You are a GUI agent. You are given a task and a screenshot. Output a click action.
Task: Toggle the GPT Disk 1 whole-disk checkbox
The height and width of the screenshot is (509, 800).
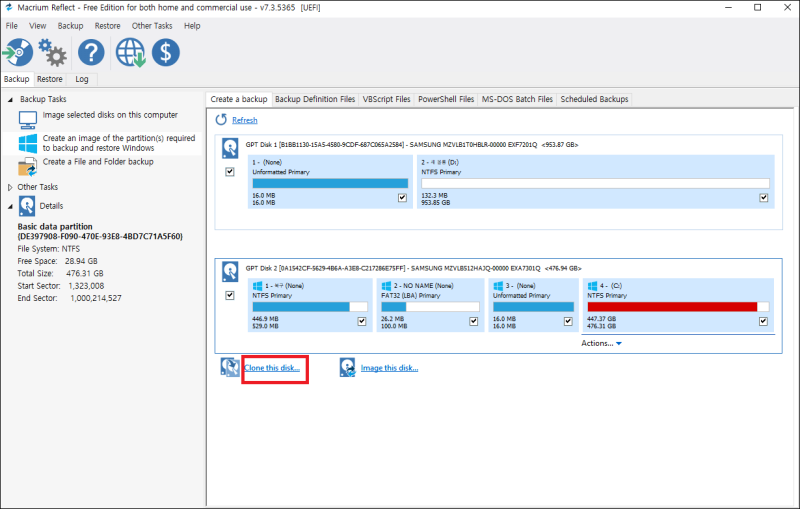tap(230, 172)
